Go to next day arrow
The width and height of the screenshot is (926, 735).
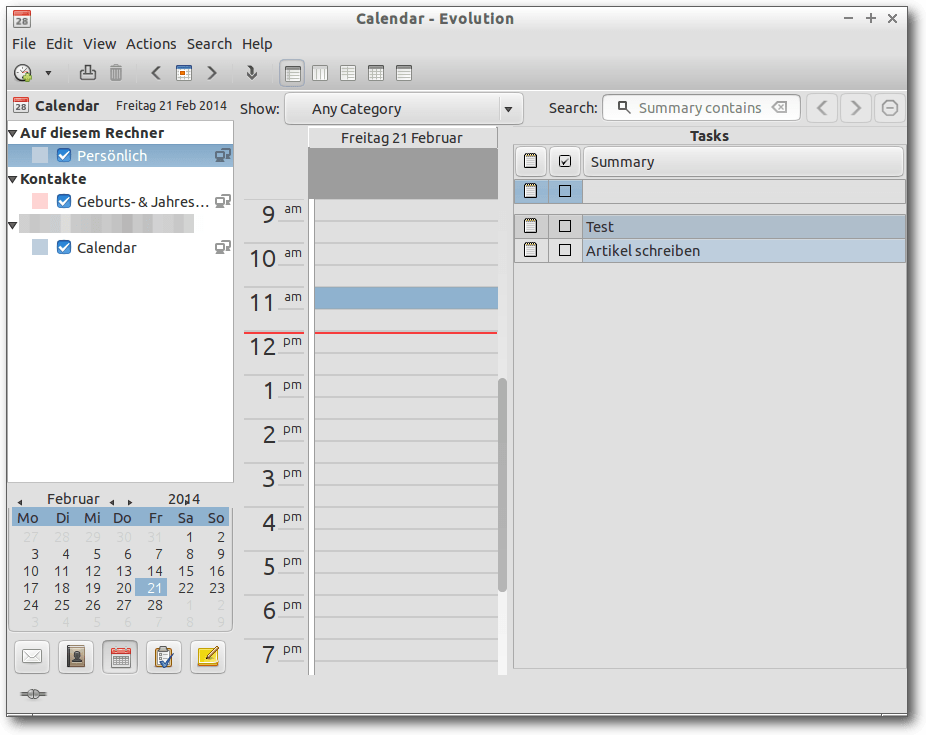pyautogui.click(x=212, y=73)
